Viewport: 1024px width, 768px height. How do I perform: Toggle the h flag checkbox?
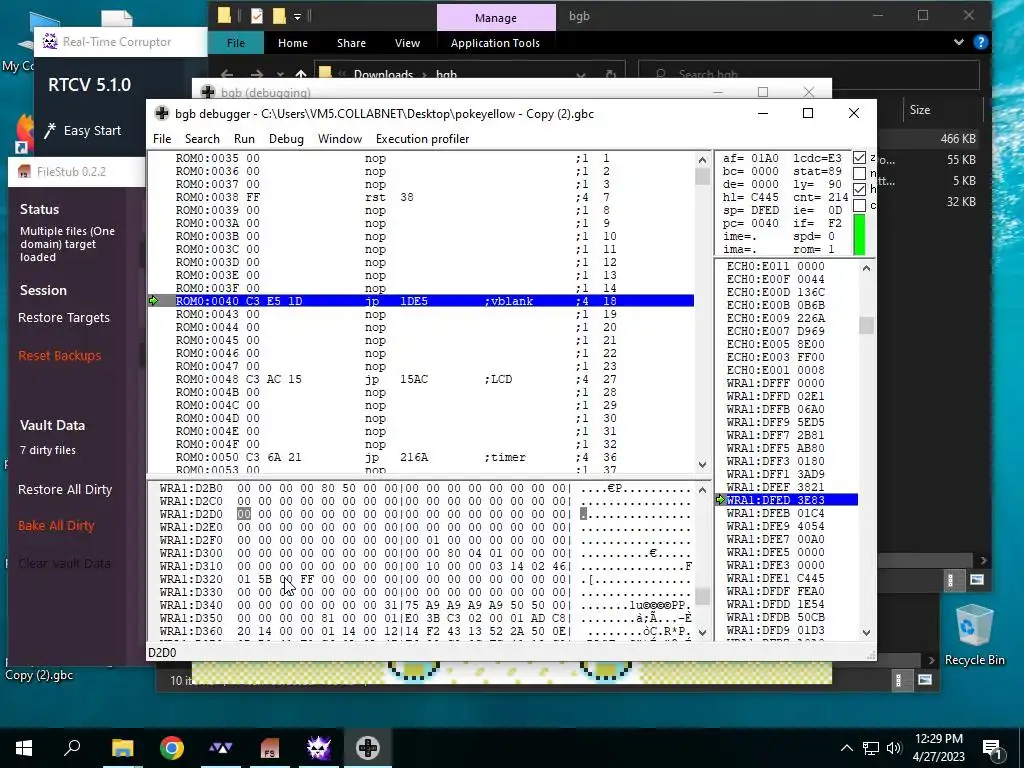(859, 189)
